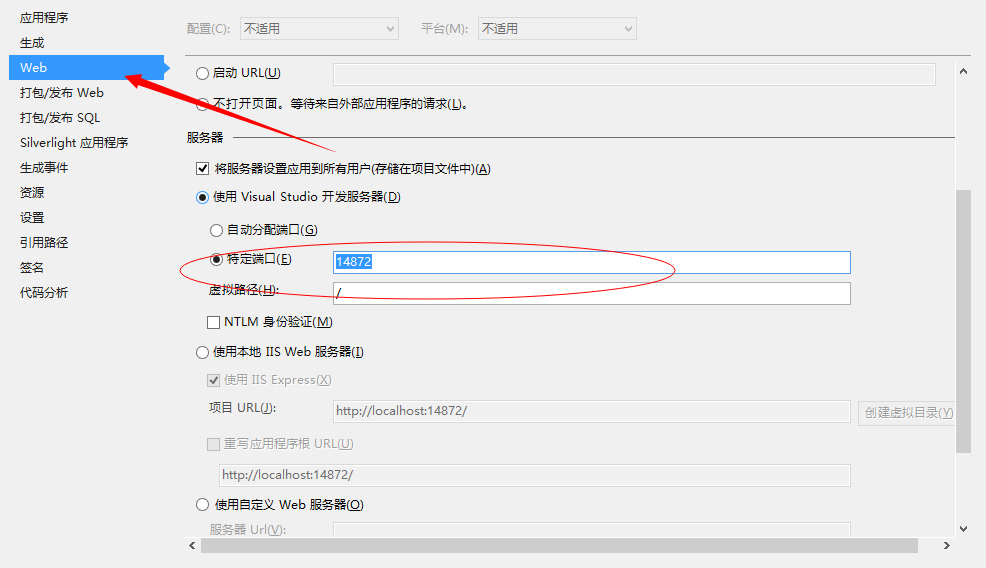Switch to the 生成 tab

click(32, 43)
